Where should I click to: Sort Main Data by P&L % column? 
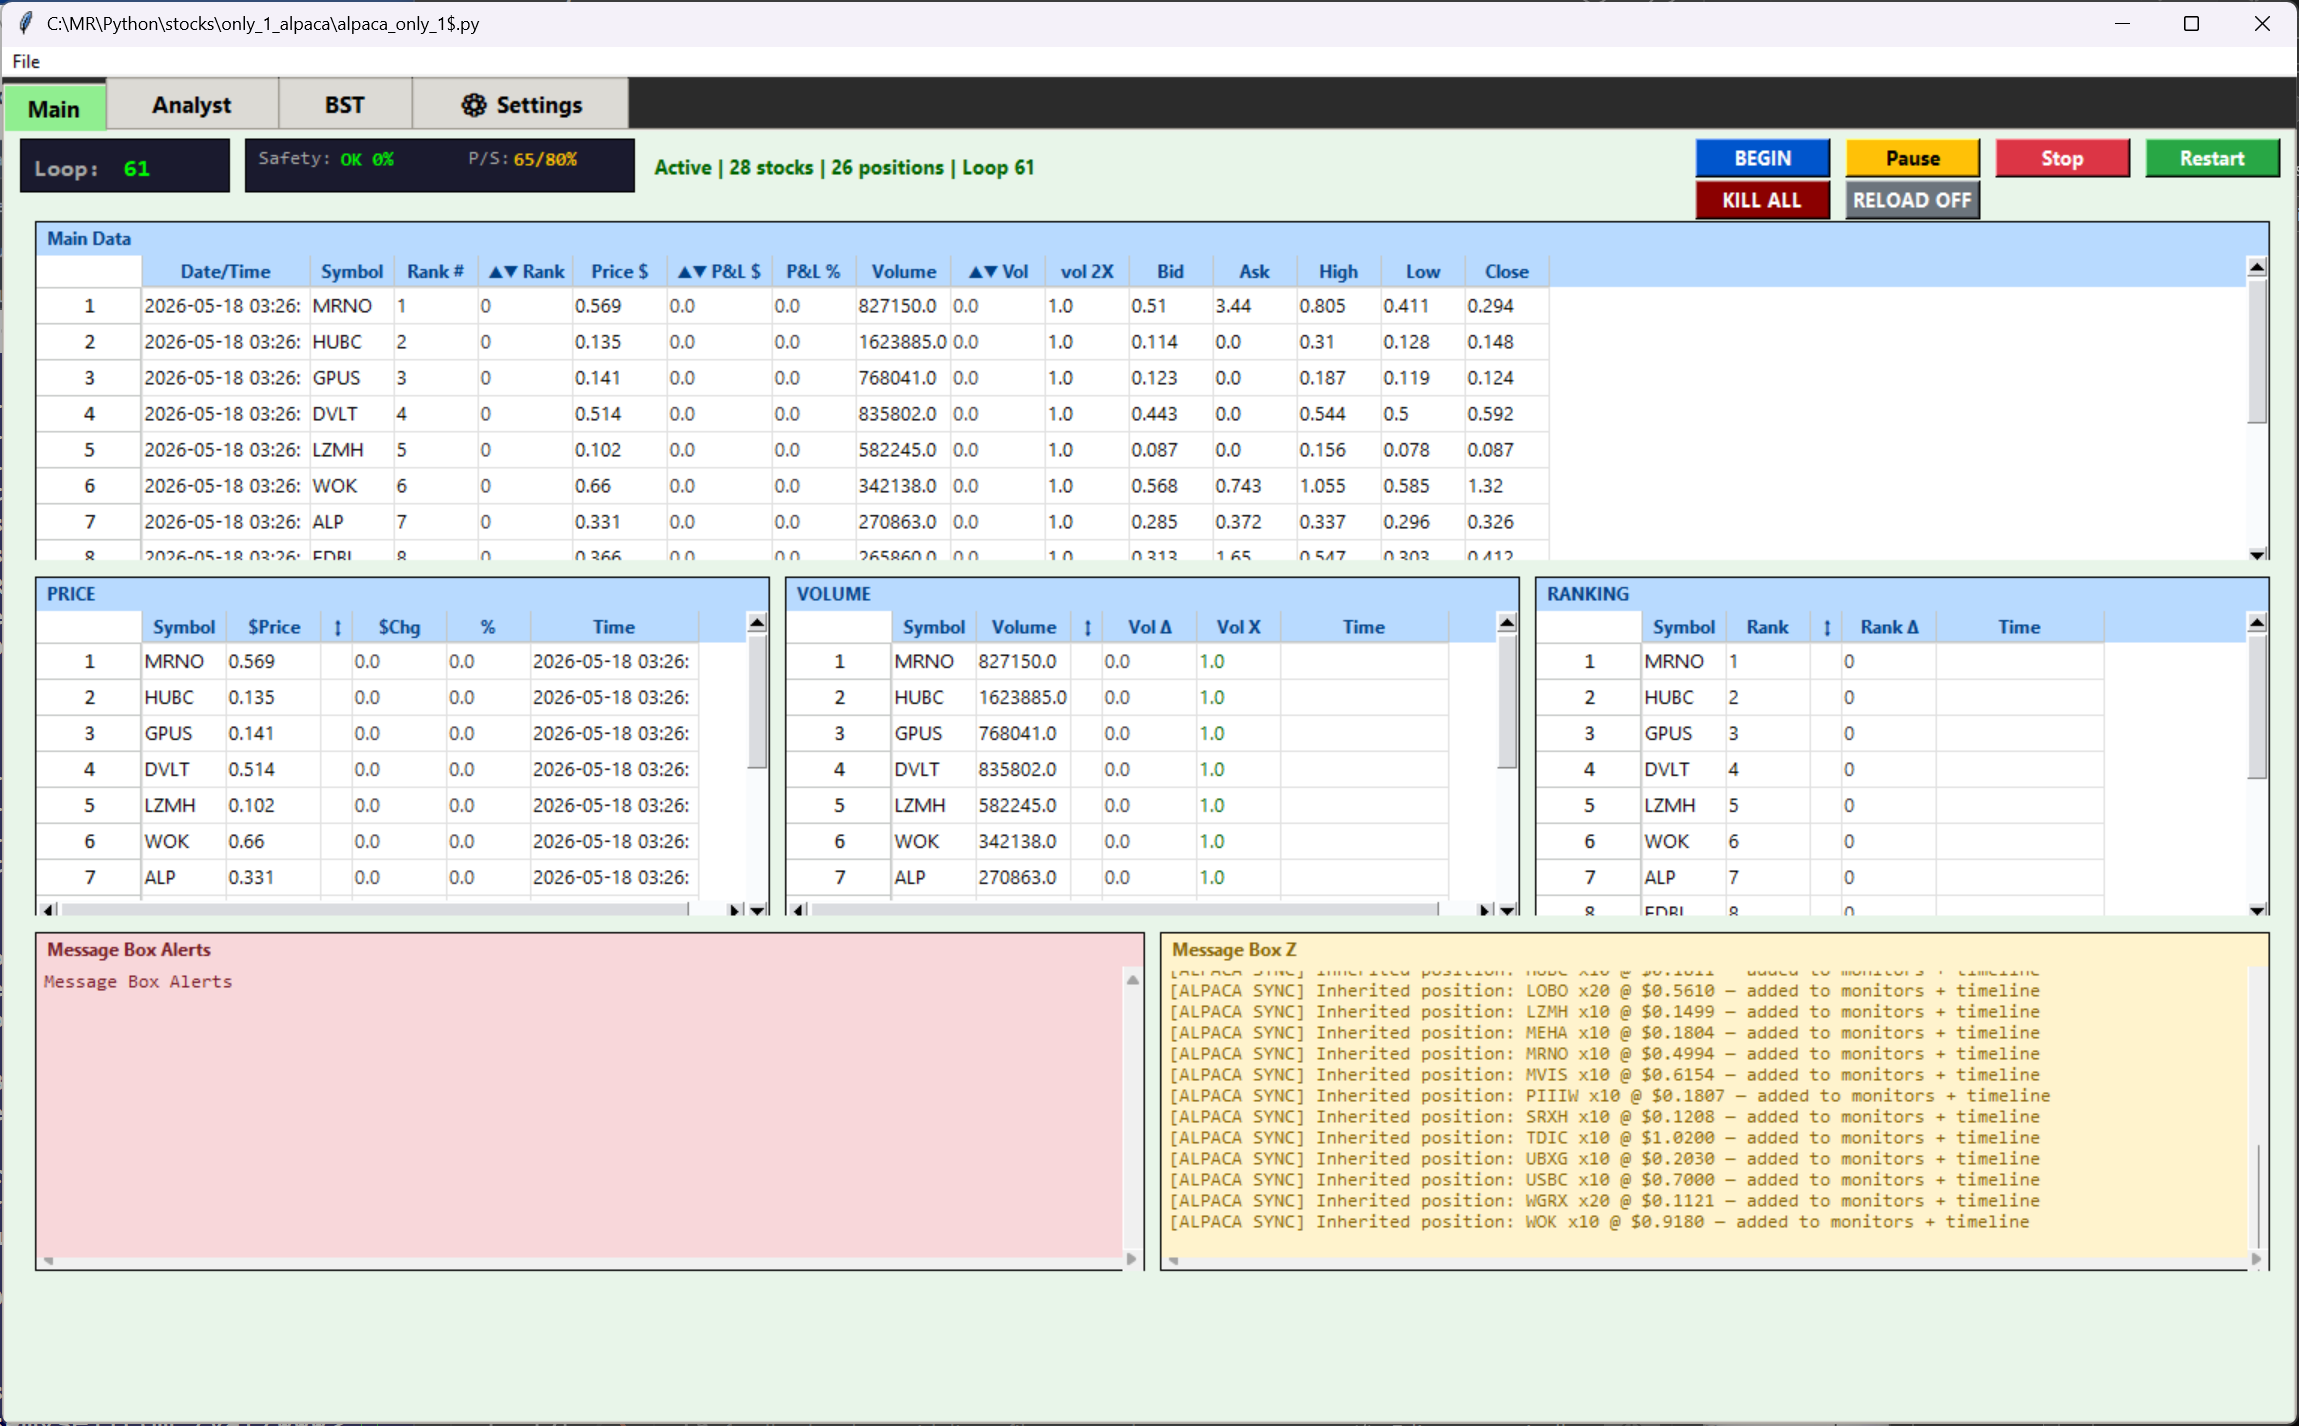click(x=812, y=271)
